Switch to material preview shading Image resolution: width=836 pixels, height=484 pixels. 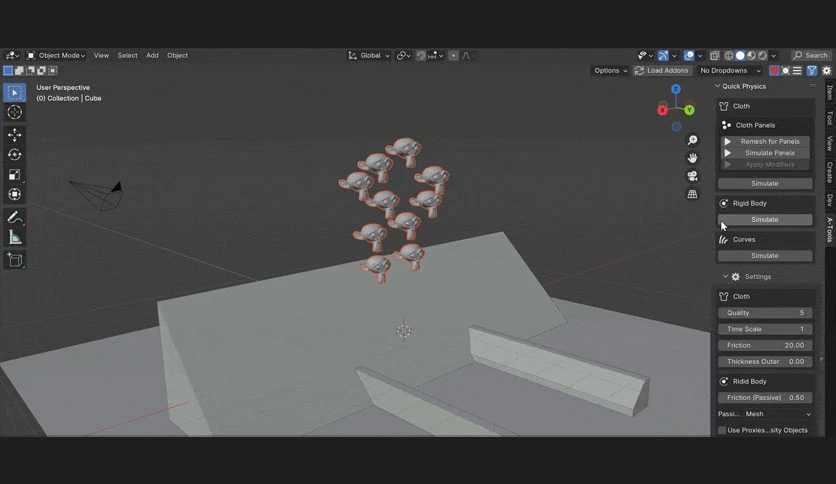751,55
